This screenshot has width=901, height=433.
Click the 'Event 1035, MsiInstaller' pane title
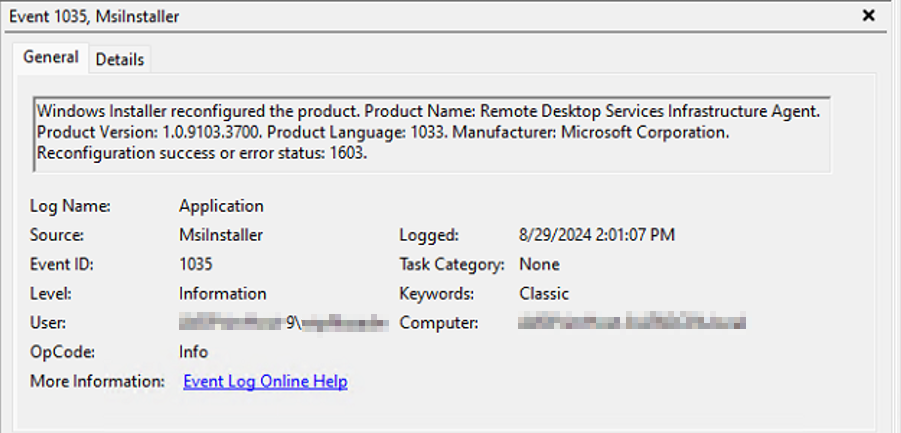tap(95, 16)
